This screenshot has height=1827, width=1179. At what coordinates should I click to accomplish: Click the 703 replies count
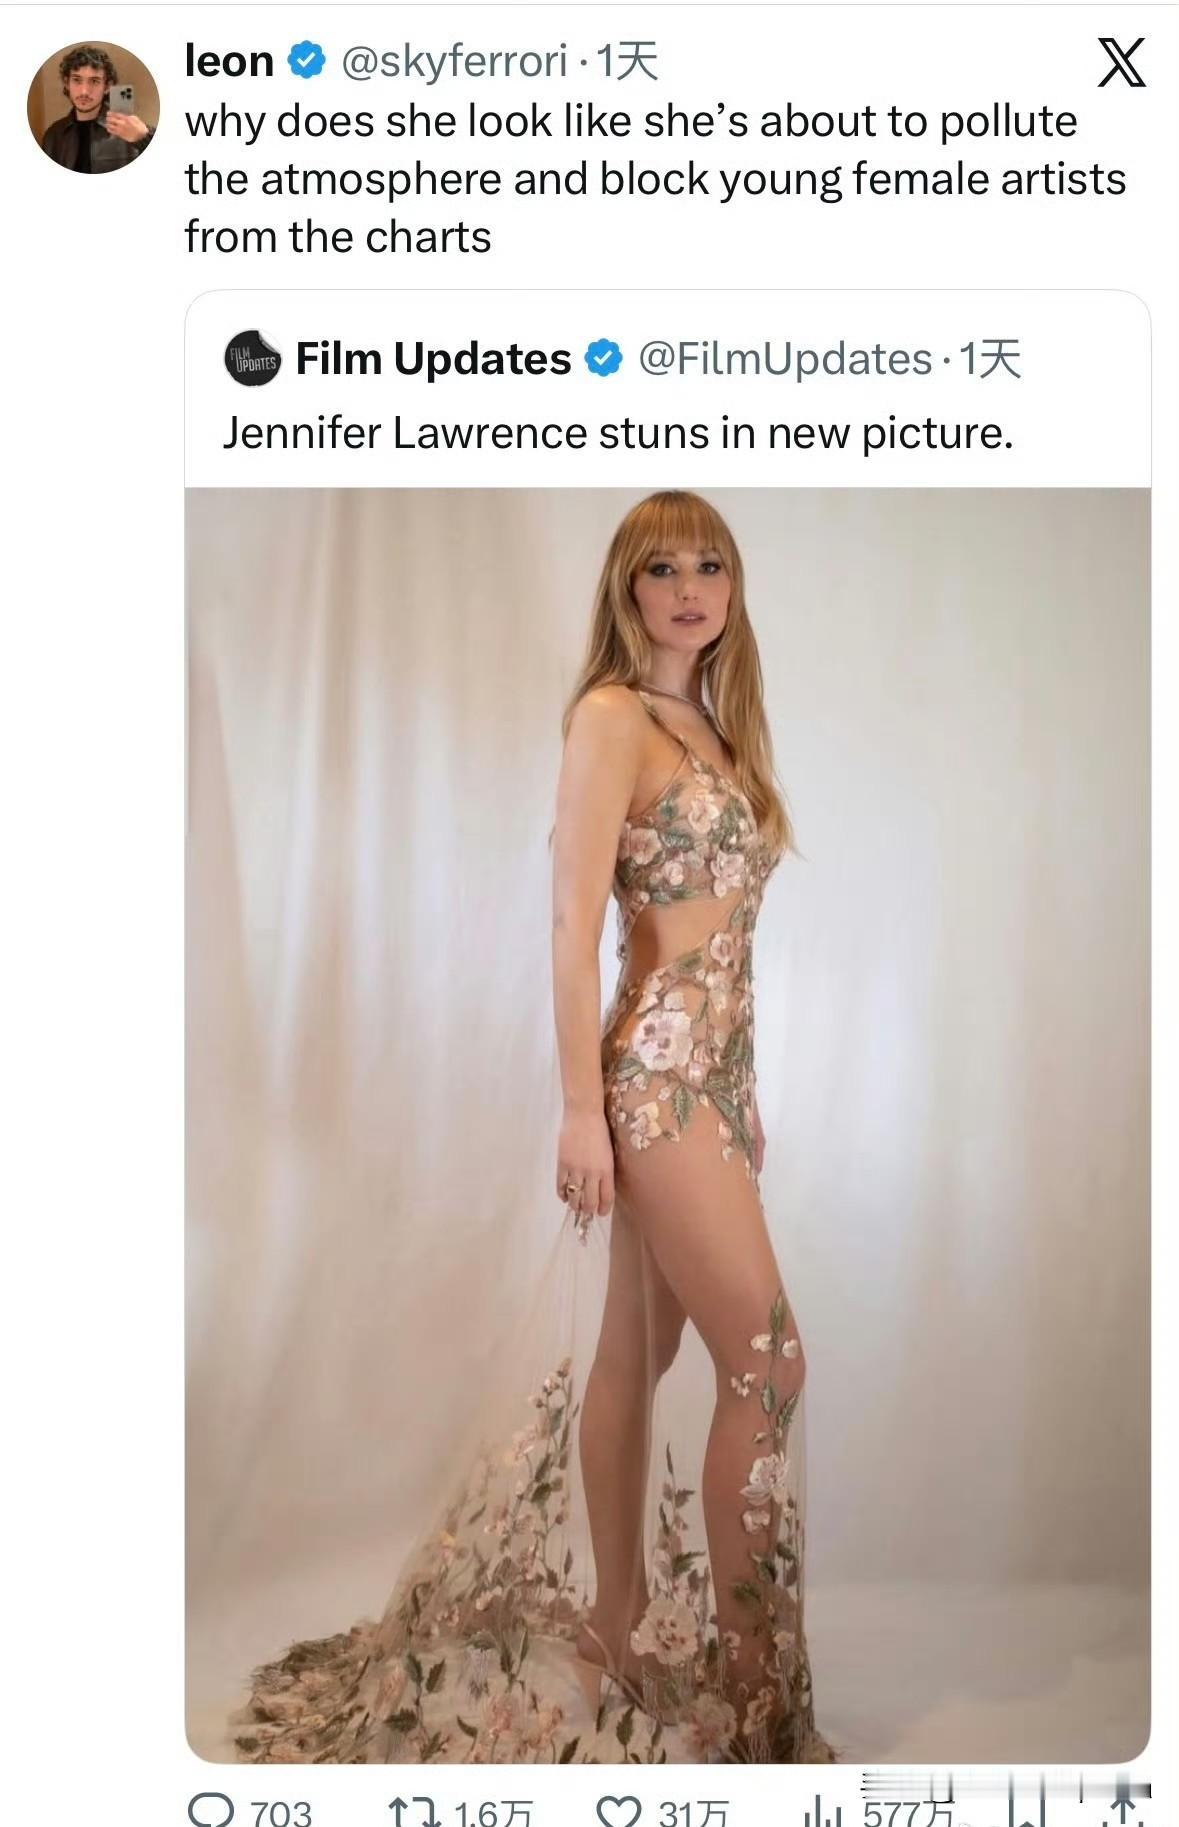pyautogui.click(x=281, y=1812)
